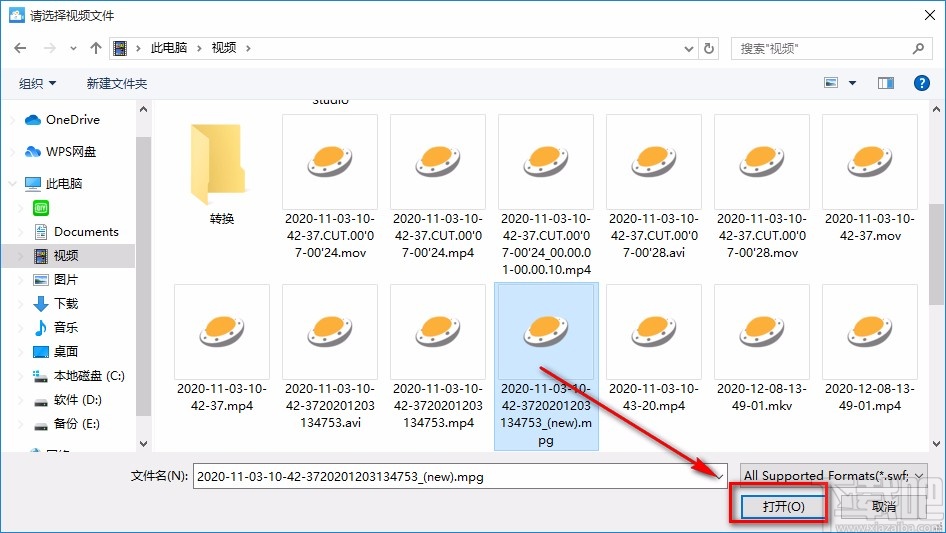Select file 42-37.CUT.00'07-00'24.mov
The image size is (946, 533).
[x=330, y=187]
